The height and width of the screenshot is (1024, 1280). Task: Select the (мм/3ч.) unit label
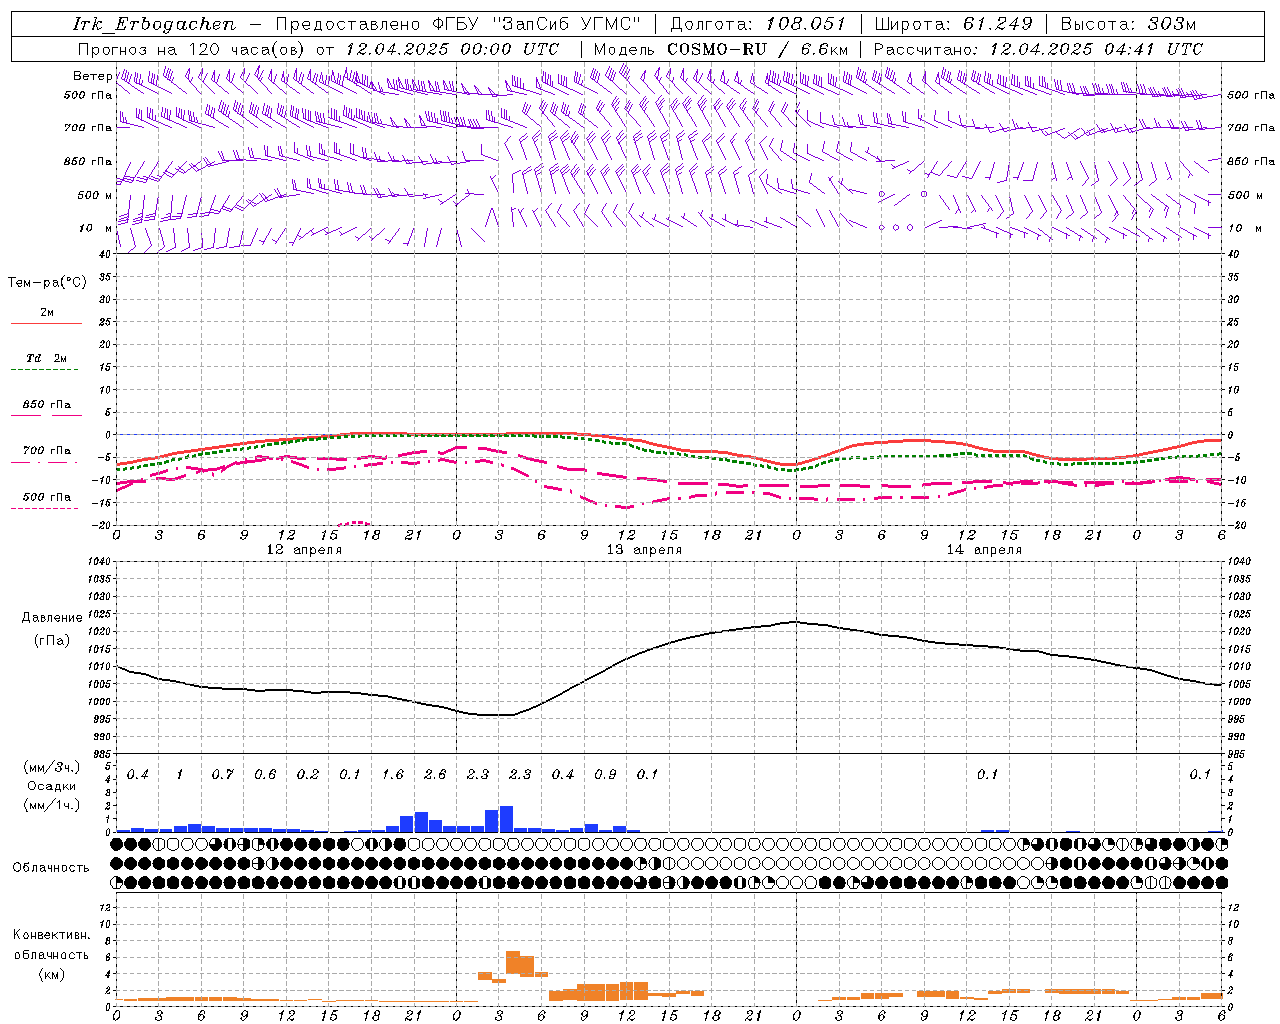click(52, 767)
